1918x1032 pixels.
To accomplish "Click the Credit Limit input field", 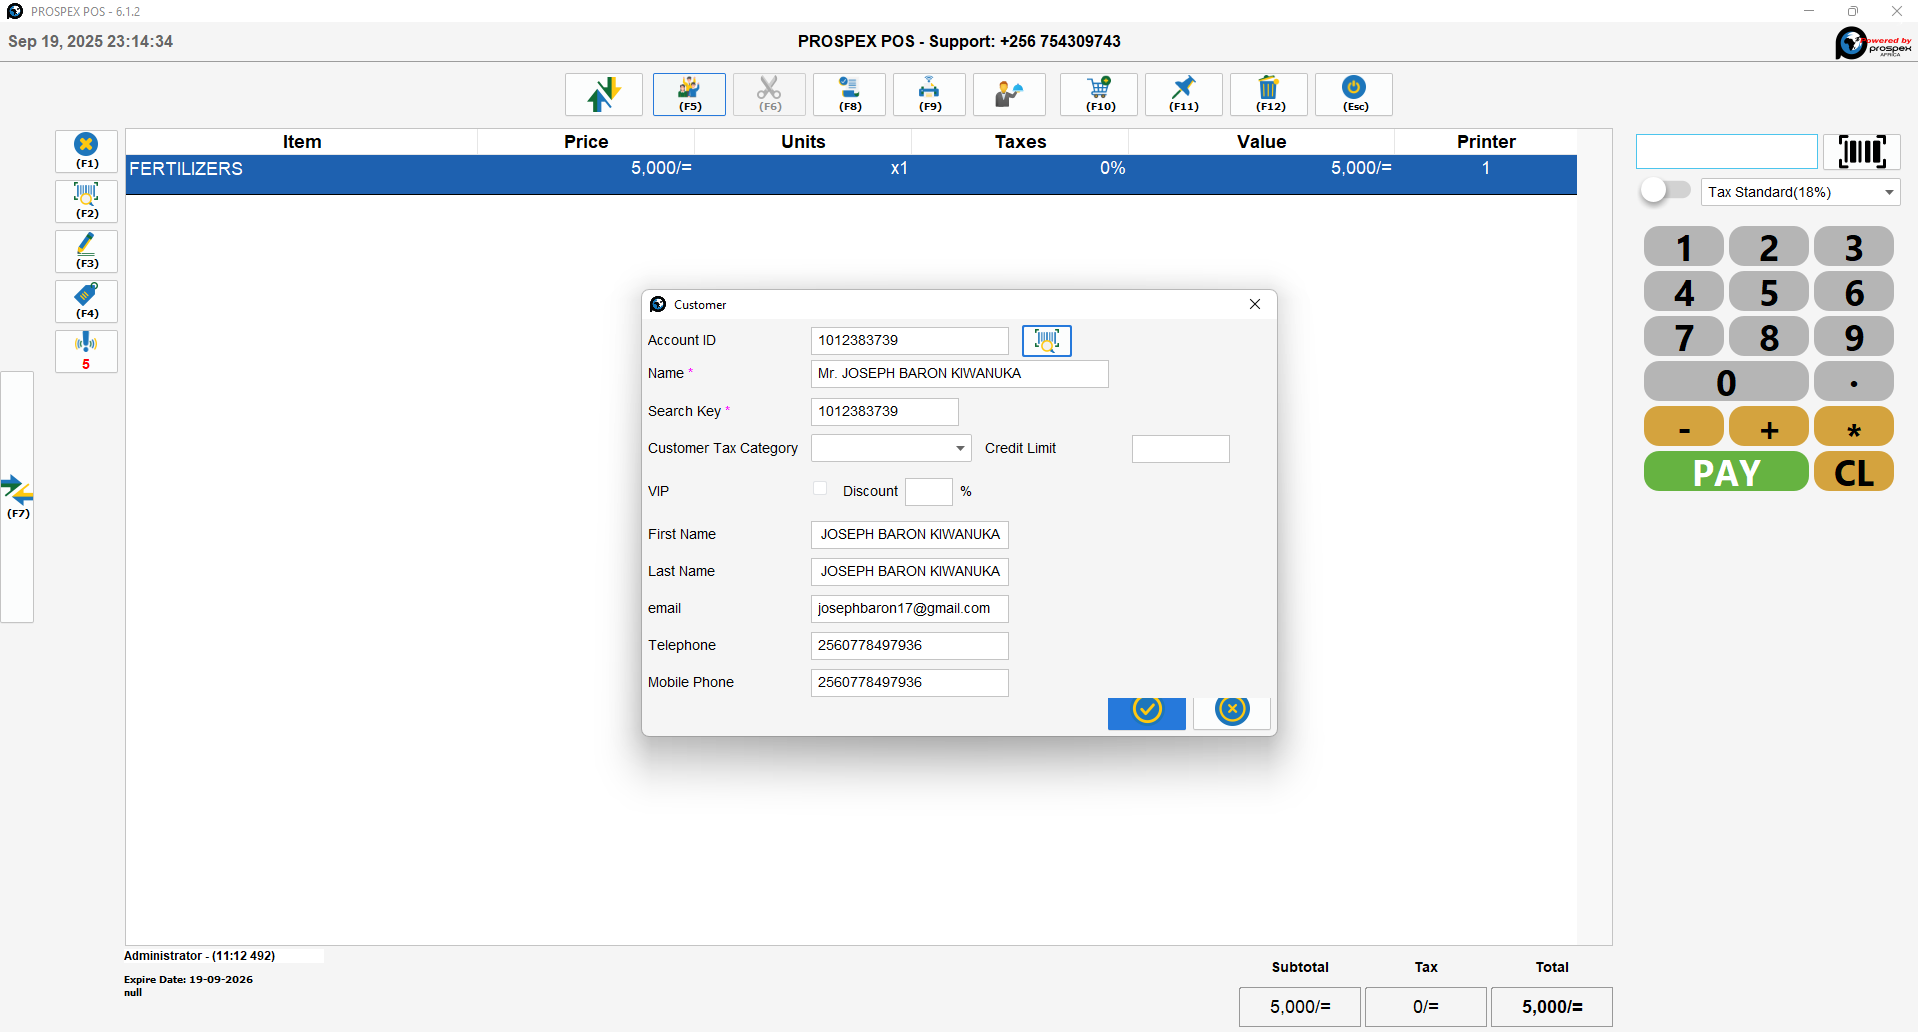I will (1180, 449).
